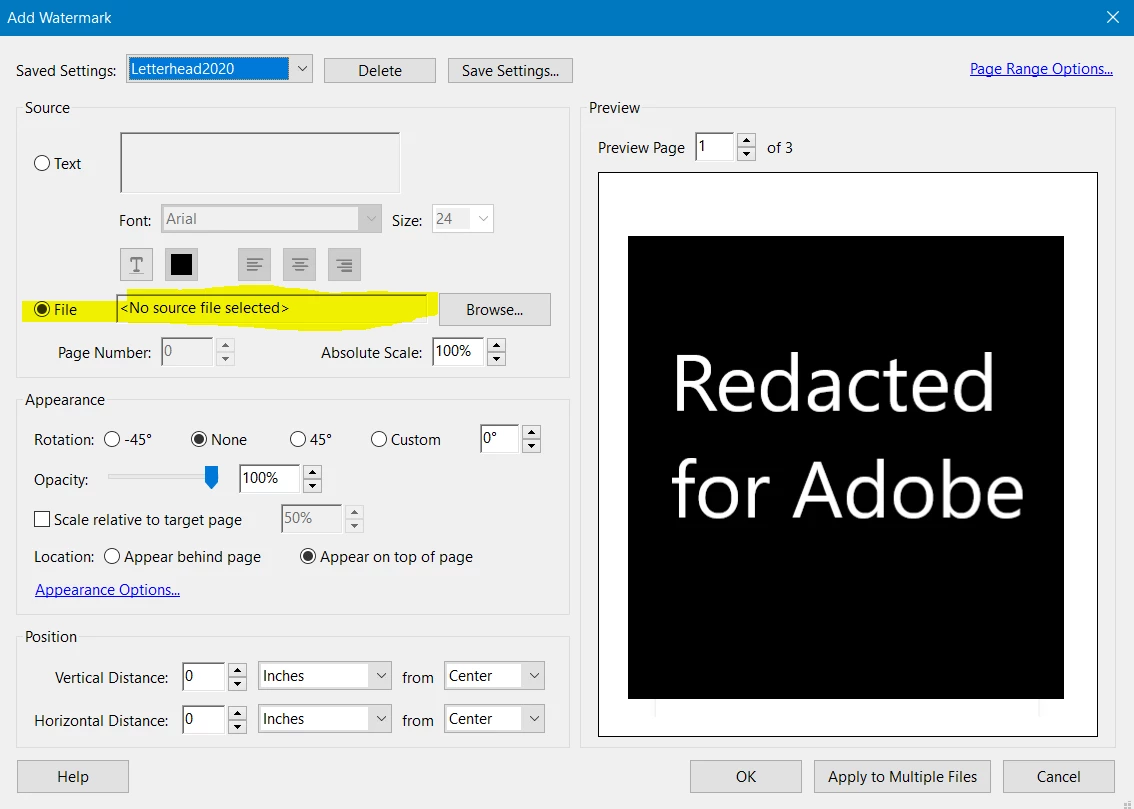Viewport: 1134px width, 809px height.
Task: Enable Scale relative to target page
Action: click(42, 520)
